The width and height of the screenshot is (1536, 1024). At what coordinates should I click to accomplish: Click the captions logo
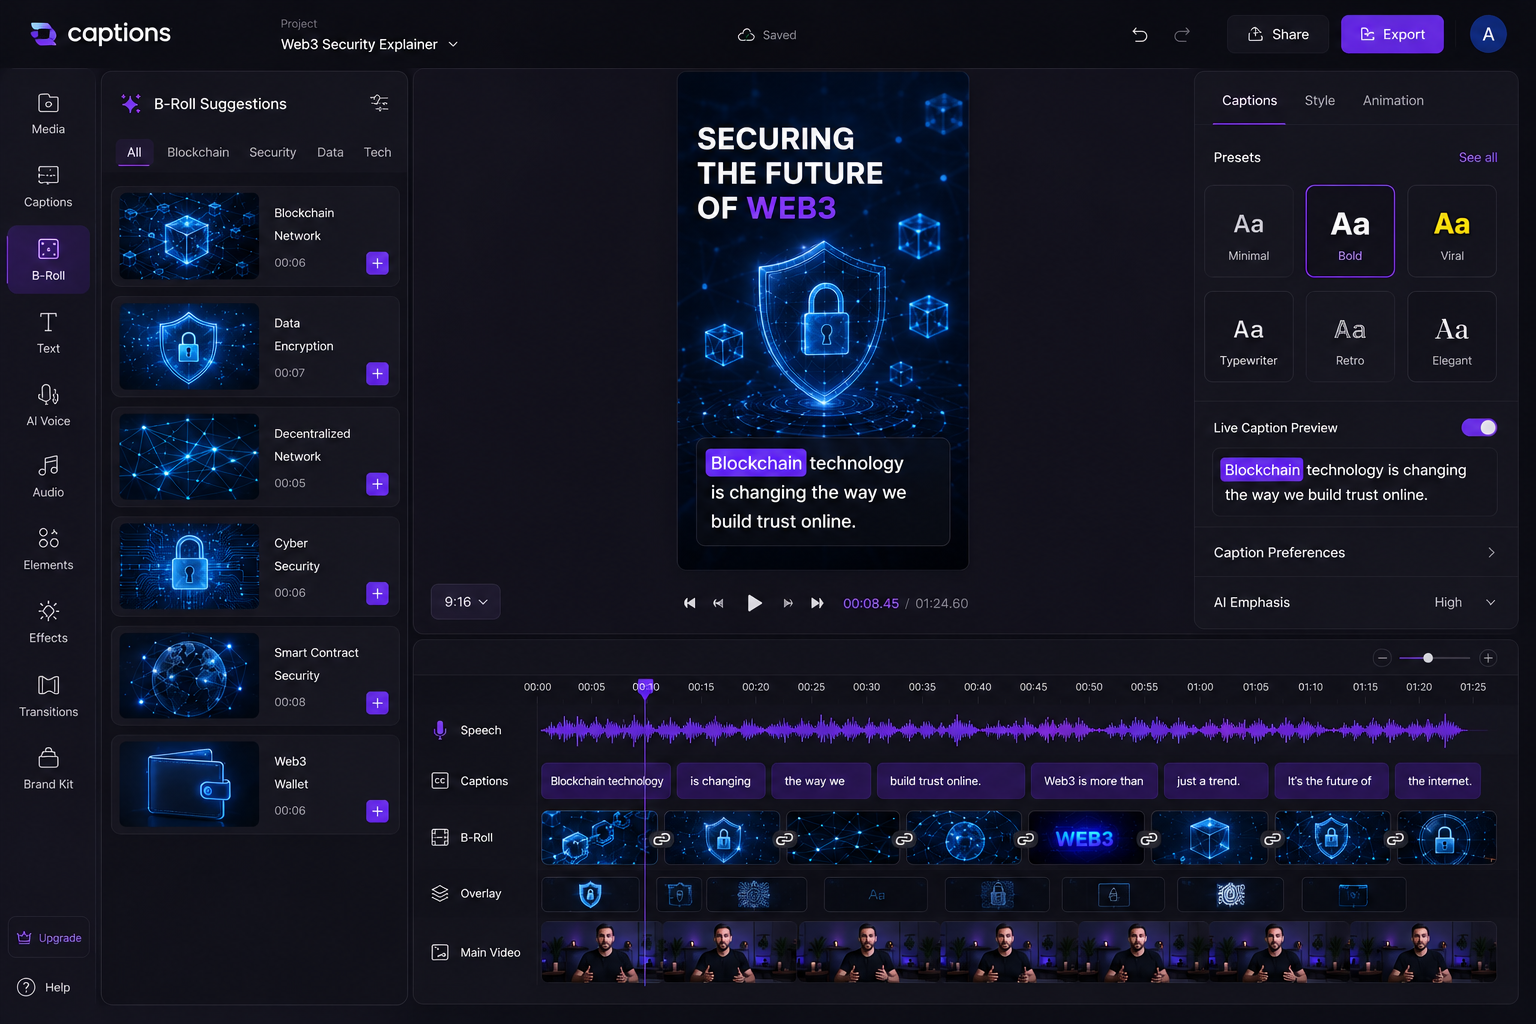point(100,34)
